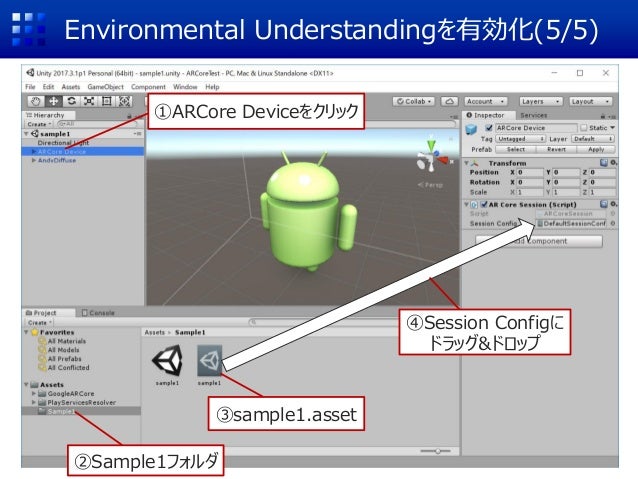The width and height of the screenshot is (638, 479).
Task: Open the Help menu
Action: pos(212,87)
